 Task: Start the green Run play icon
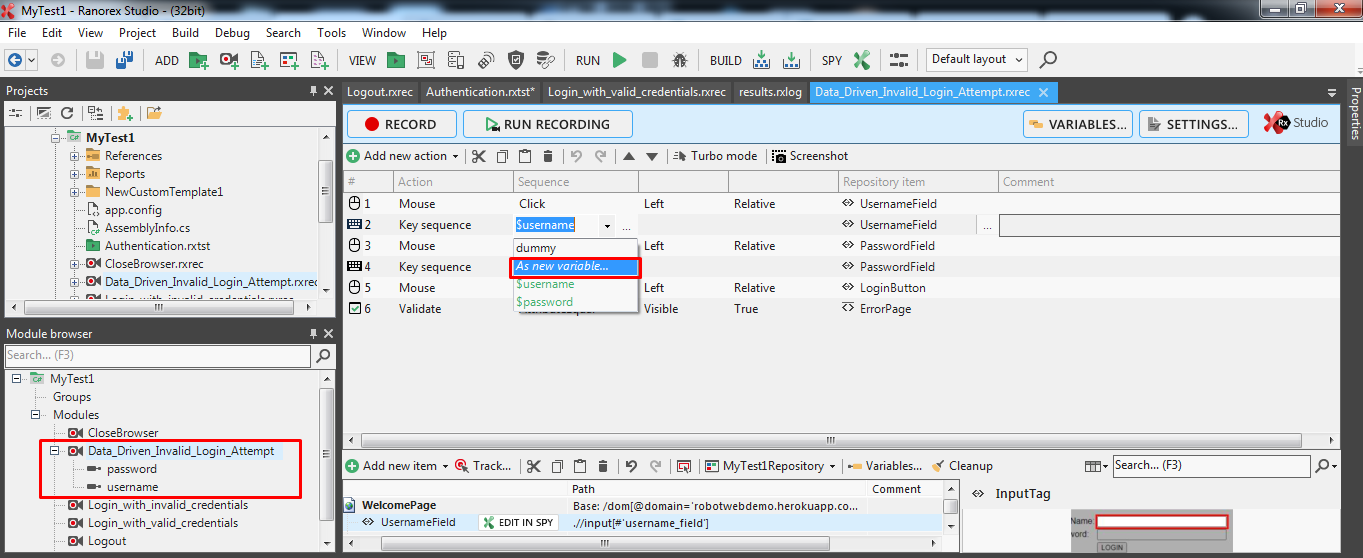(620, 60)
